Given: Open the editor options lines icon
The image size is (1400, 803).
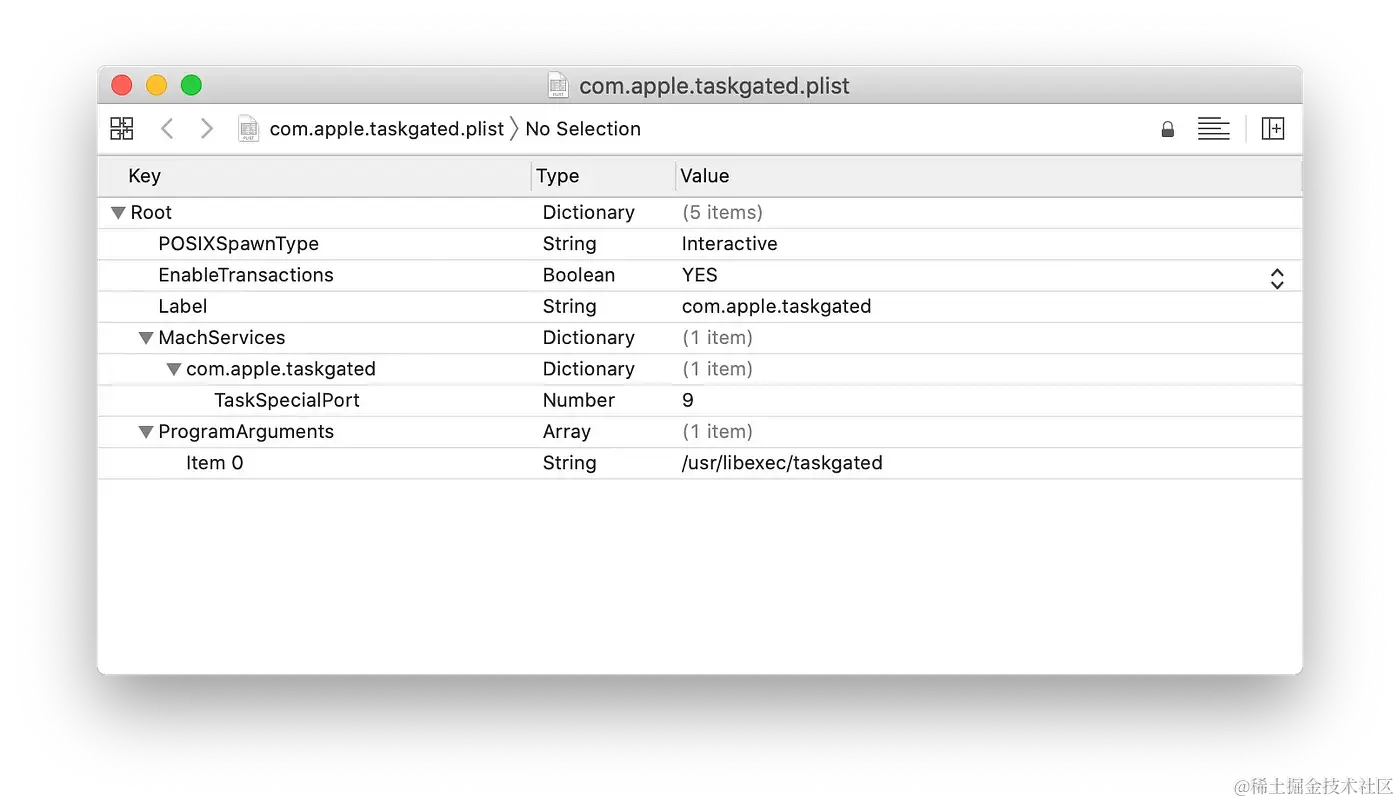Looking at the screenshot, I should 1213,128.
